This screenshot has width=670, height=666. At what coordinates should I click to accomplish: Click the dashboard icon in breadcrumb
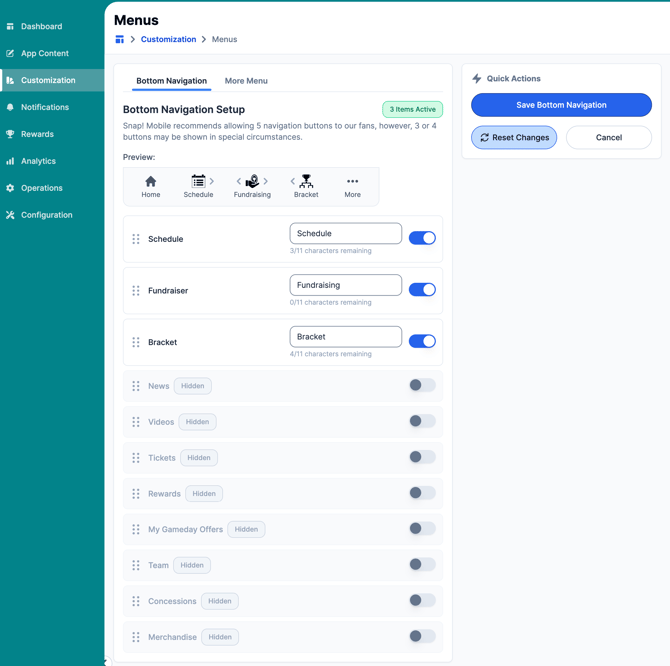pos(120,39)
